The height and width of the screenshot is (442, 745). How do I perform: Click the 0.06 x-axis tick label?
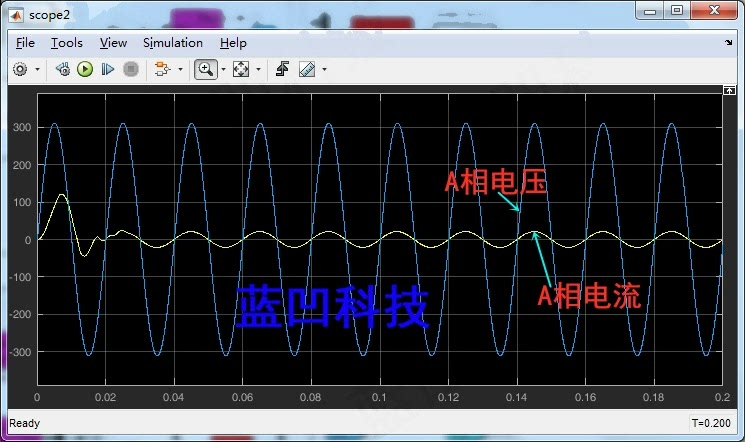[242, 397]
